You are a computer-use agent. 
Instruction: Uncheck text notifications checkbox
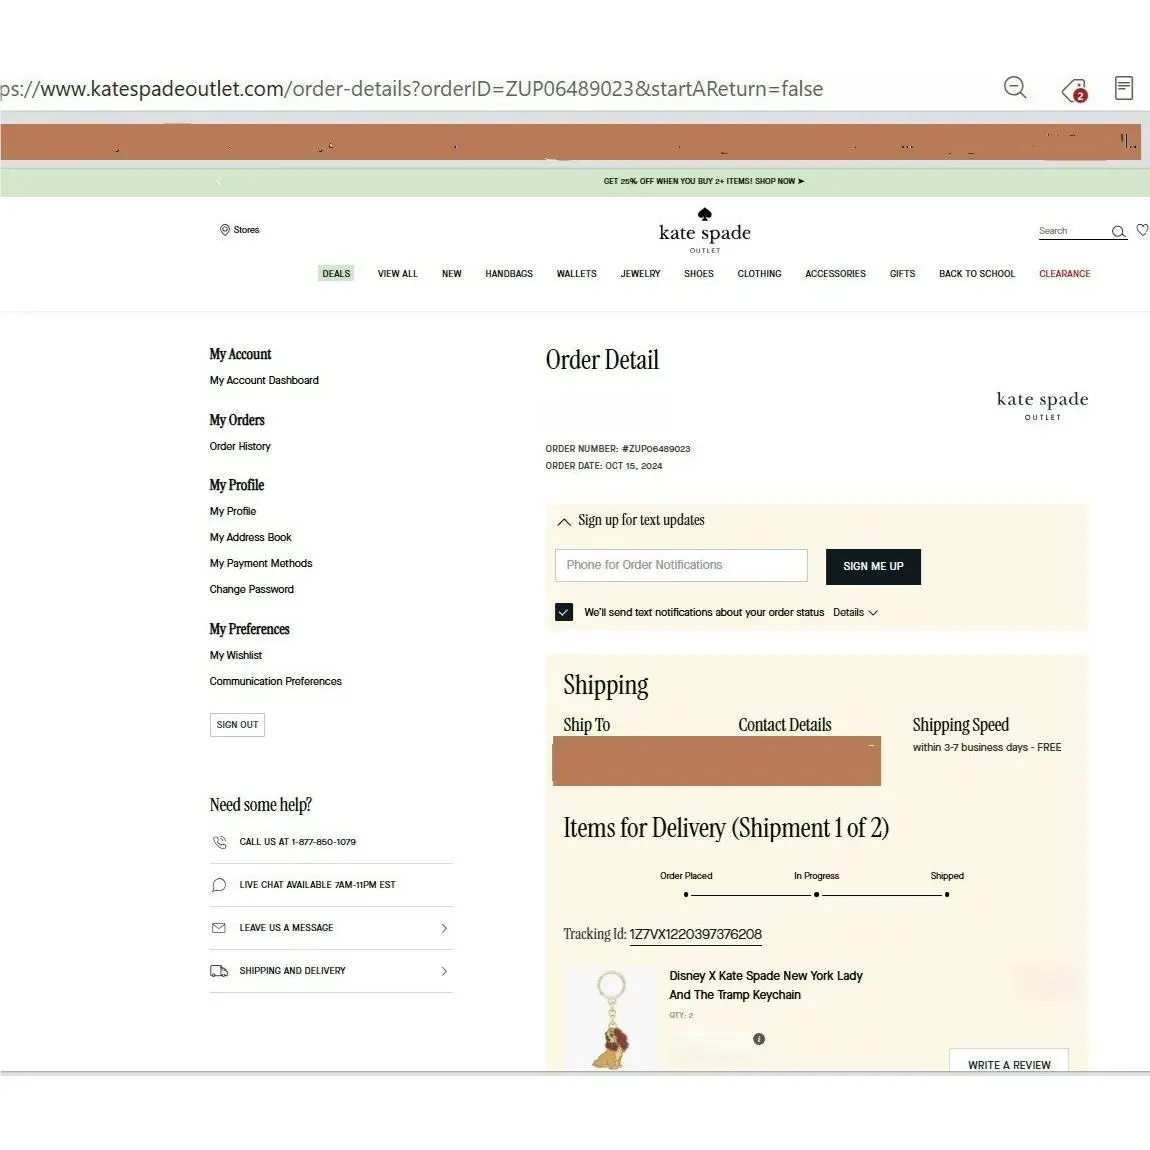coord(563,612)
